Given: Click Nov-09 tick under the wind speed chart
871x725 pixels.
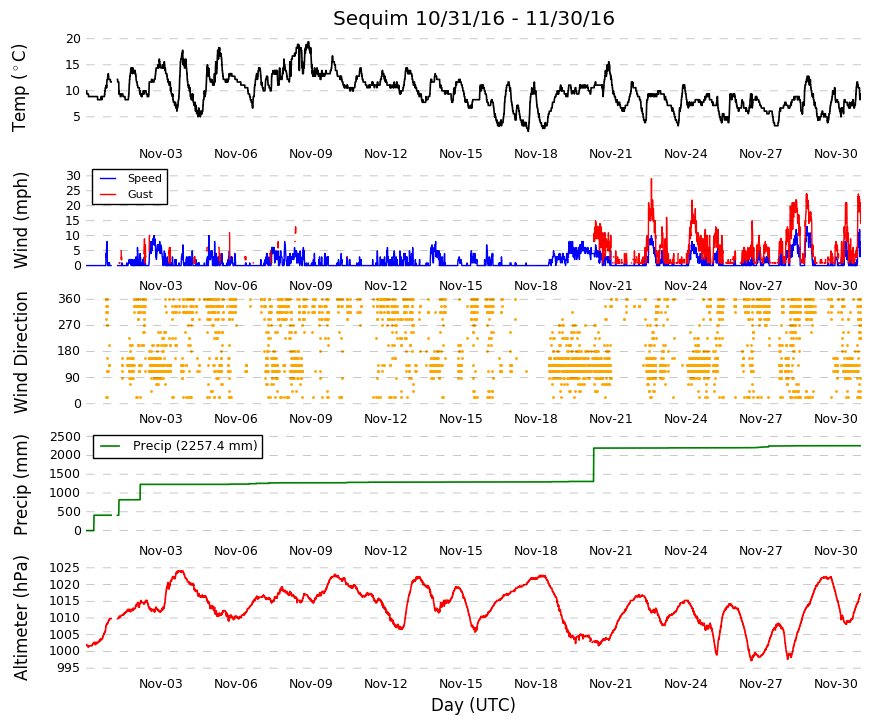Looking at the screenshot, I should pos(311,286).
